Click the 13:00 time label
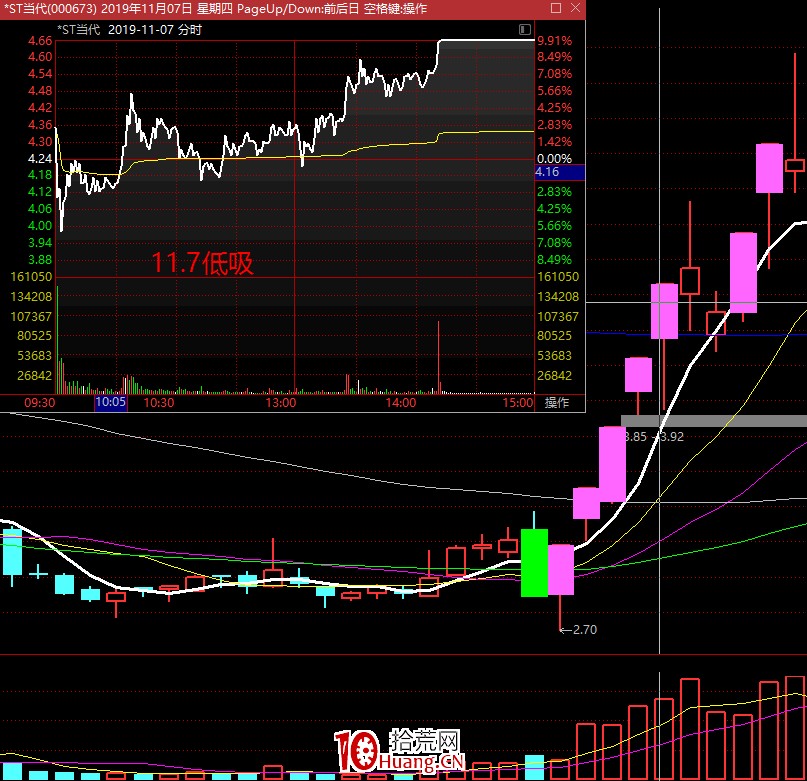Screen dimensions: 807x781 (281, 403)
